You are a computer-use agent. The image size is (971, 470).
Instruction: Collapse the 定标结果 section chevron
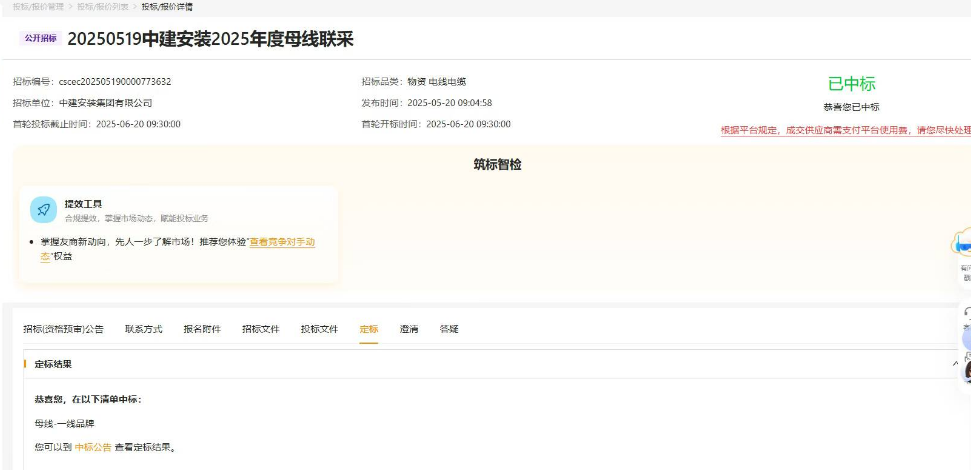coord(955,364)
